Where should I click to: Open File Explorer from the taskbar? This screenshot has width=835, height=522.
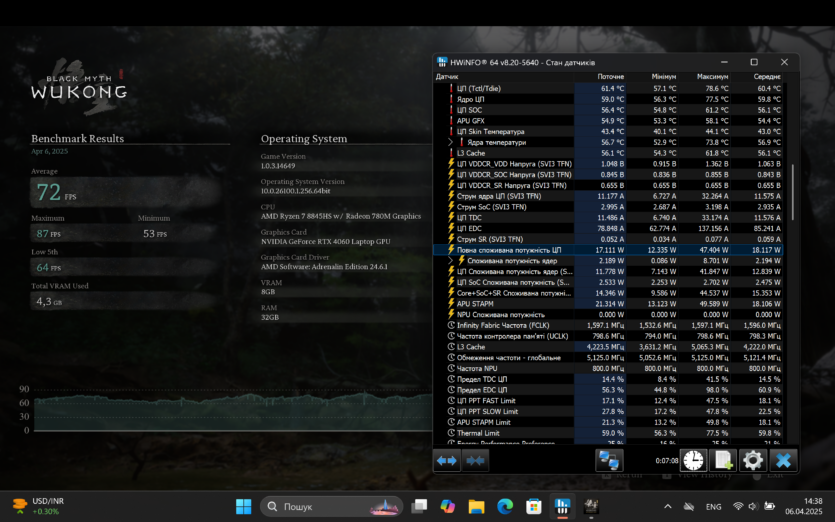pos(477,506)
